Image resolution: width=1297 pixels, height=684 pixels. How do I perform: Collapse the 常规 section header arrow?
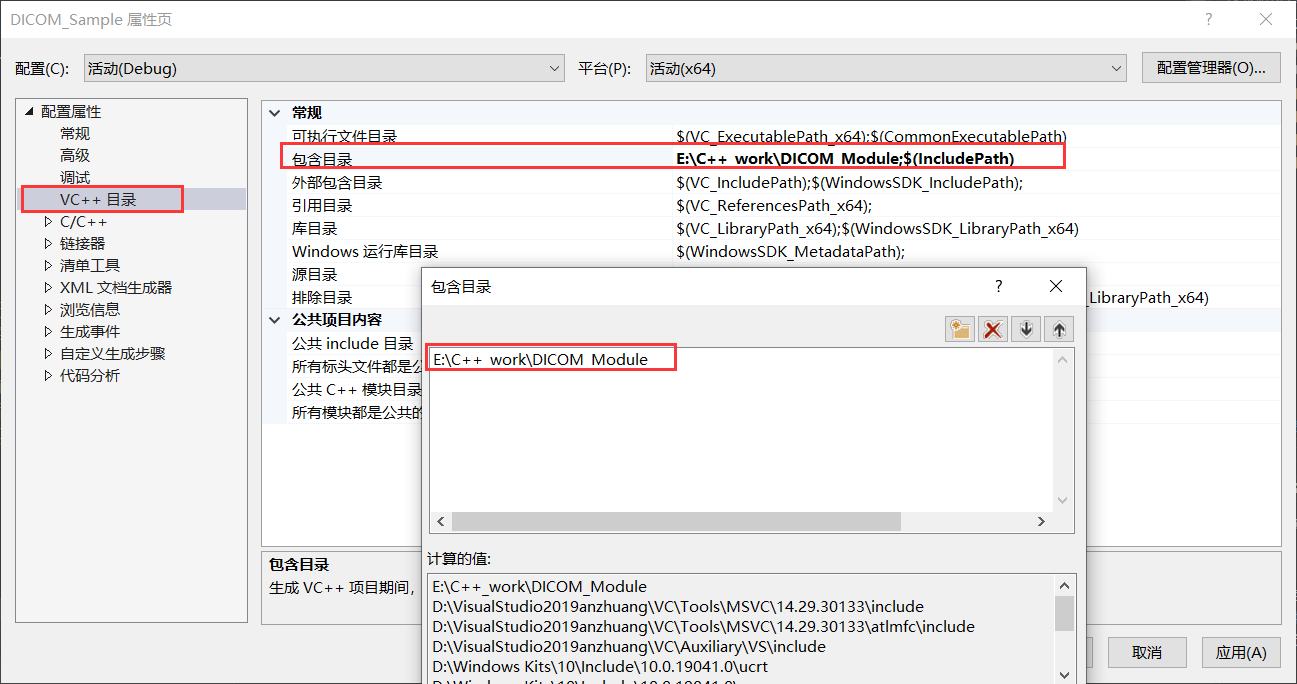coord(274,112)
